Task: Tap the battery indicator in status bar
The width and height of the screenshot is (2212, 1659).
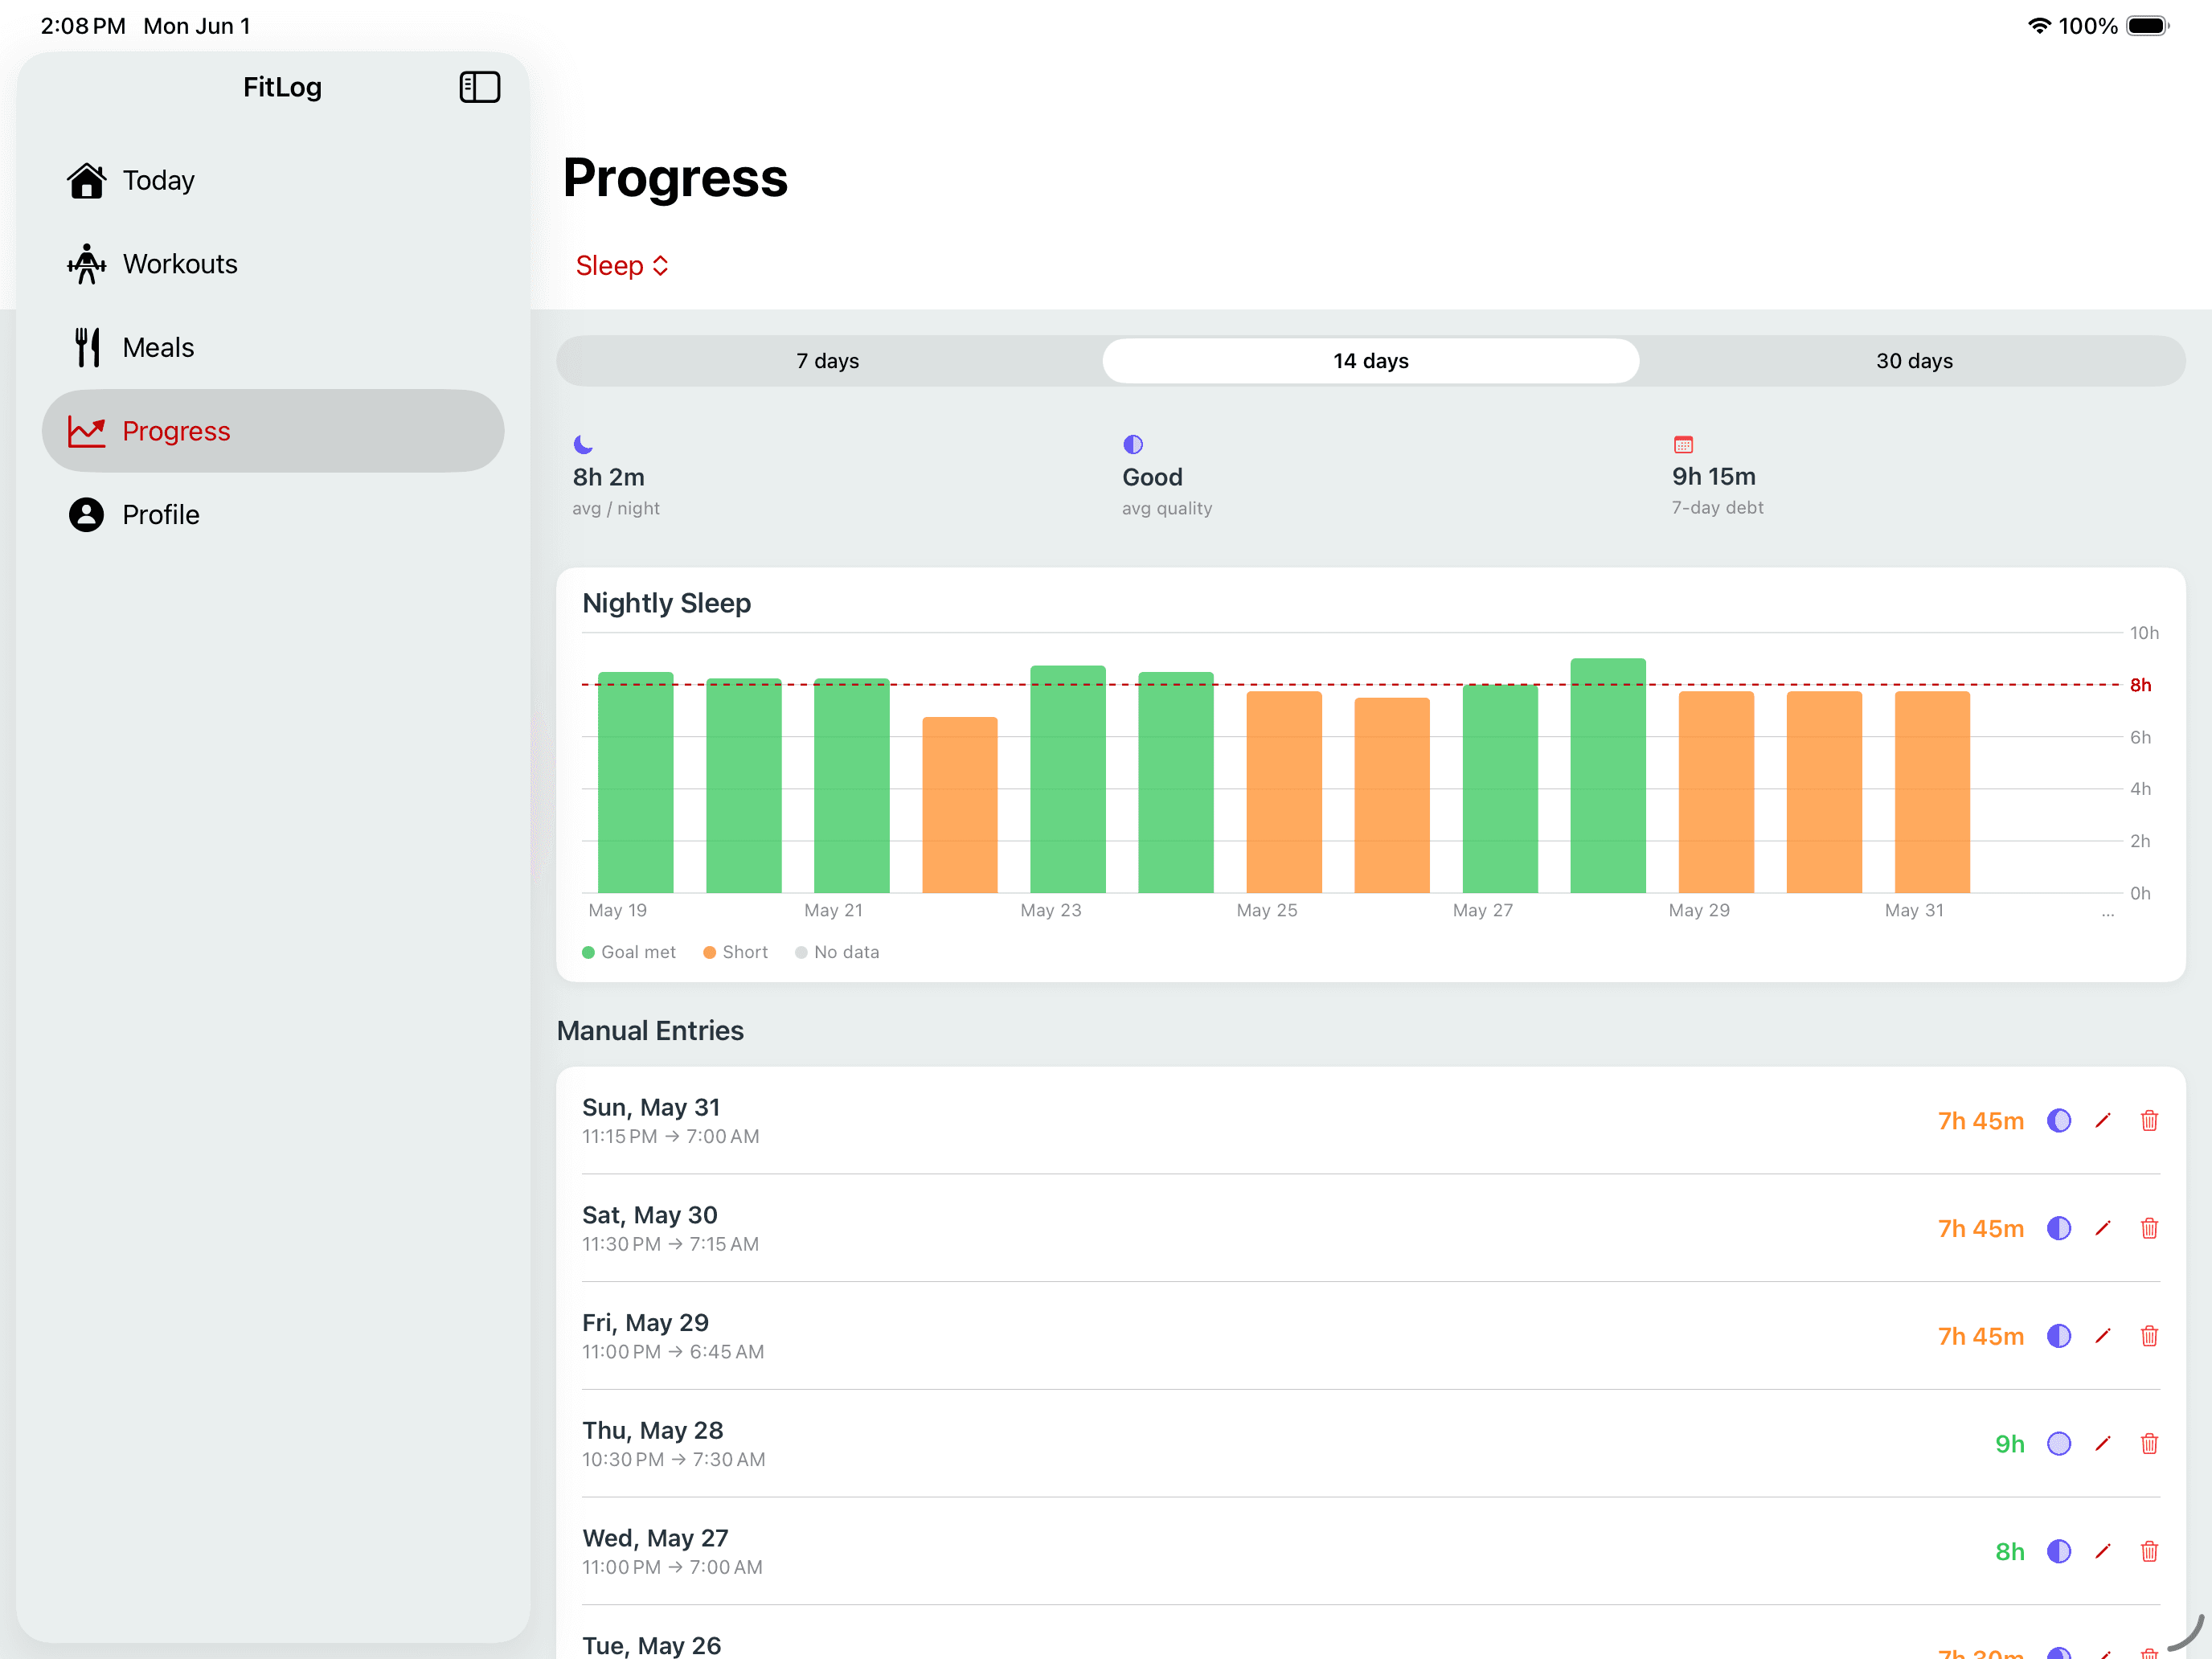Action: click(x=2148, y=26)
